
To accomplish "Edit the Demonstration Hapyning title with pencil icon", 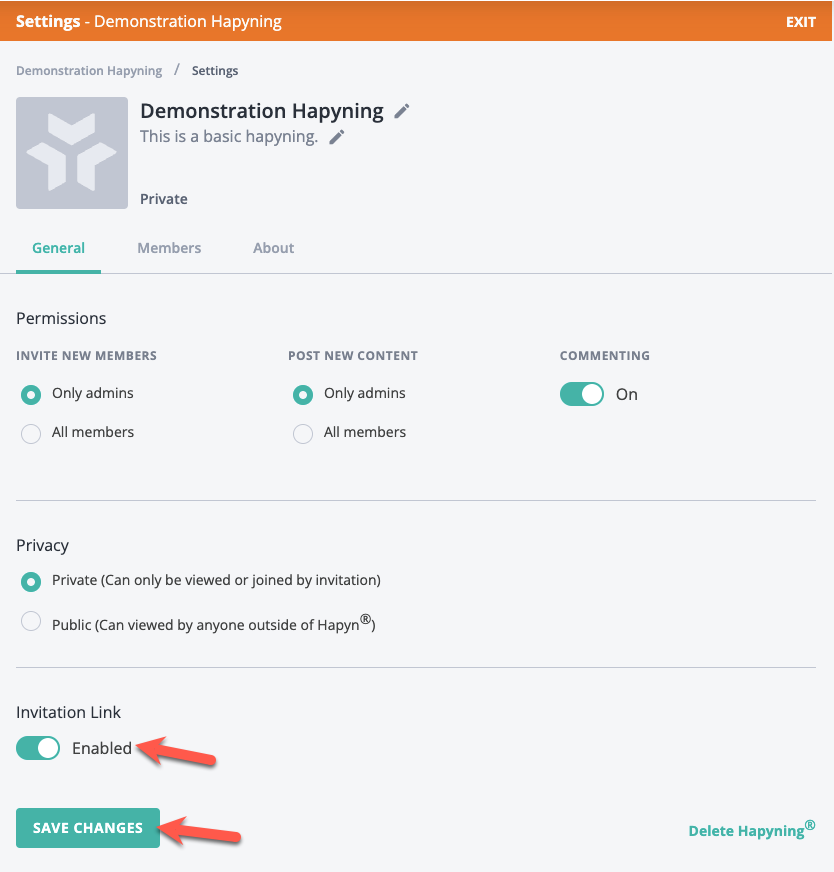I will click(x=401, y=111).
